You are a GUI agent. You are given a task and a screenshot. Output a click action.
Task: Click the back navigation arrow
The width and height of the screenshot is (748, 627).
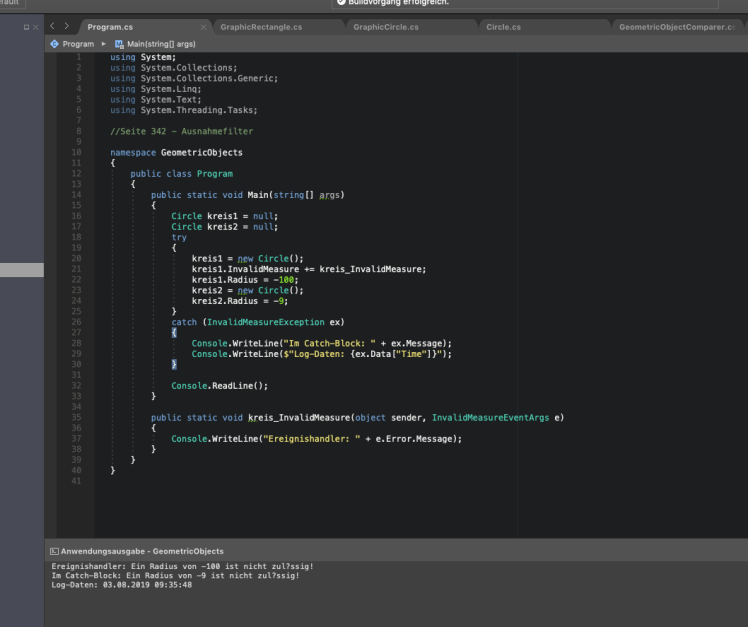point(53,26)
